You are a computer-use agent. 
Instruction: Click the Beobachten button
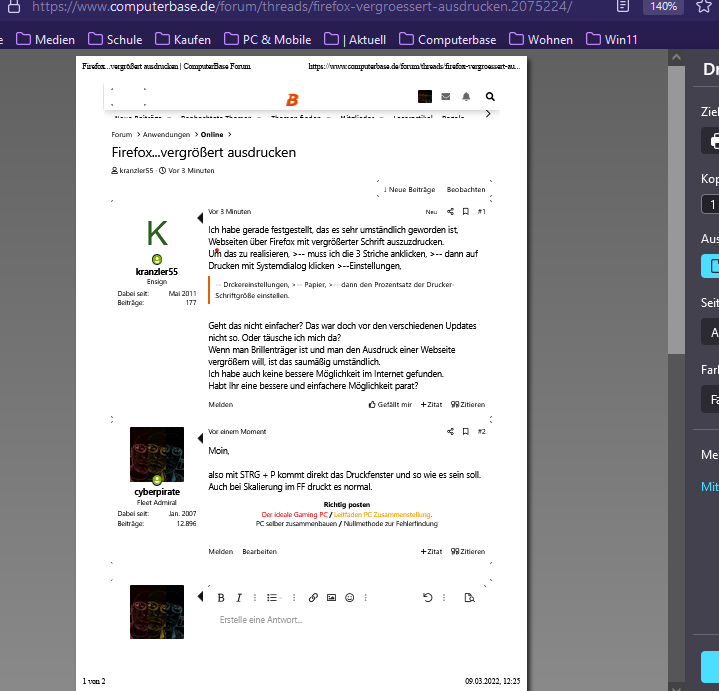466,189
